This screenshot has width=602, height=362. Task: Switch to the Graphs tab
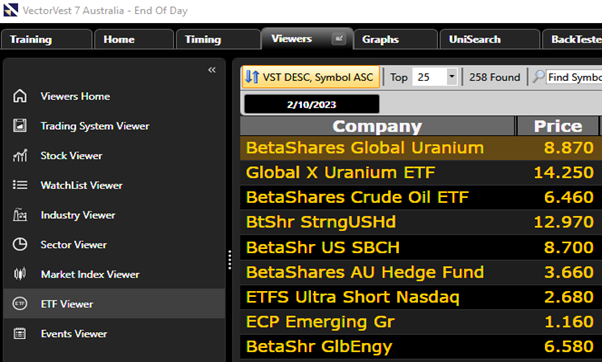[x=395, y=40]
